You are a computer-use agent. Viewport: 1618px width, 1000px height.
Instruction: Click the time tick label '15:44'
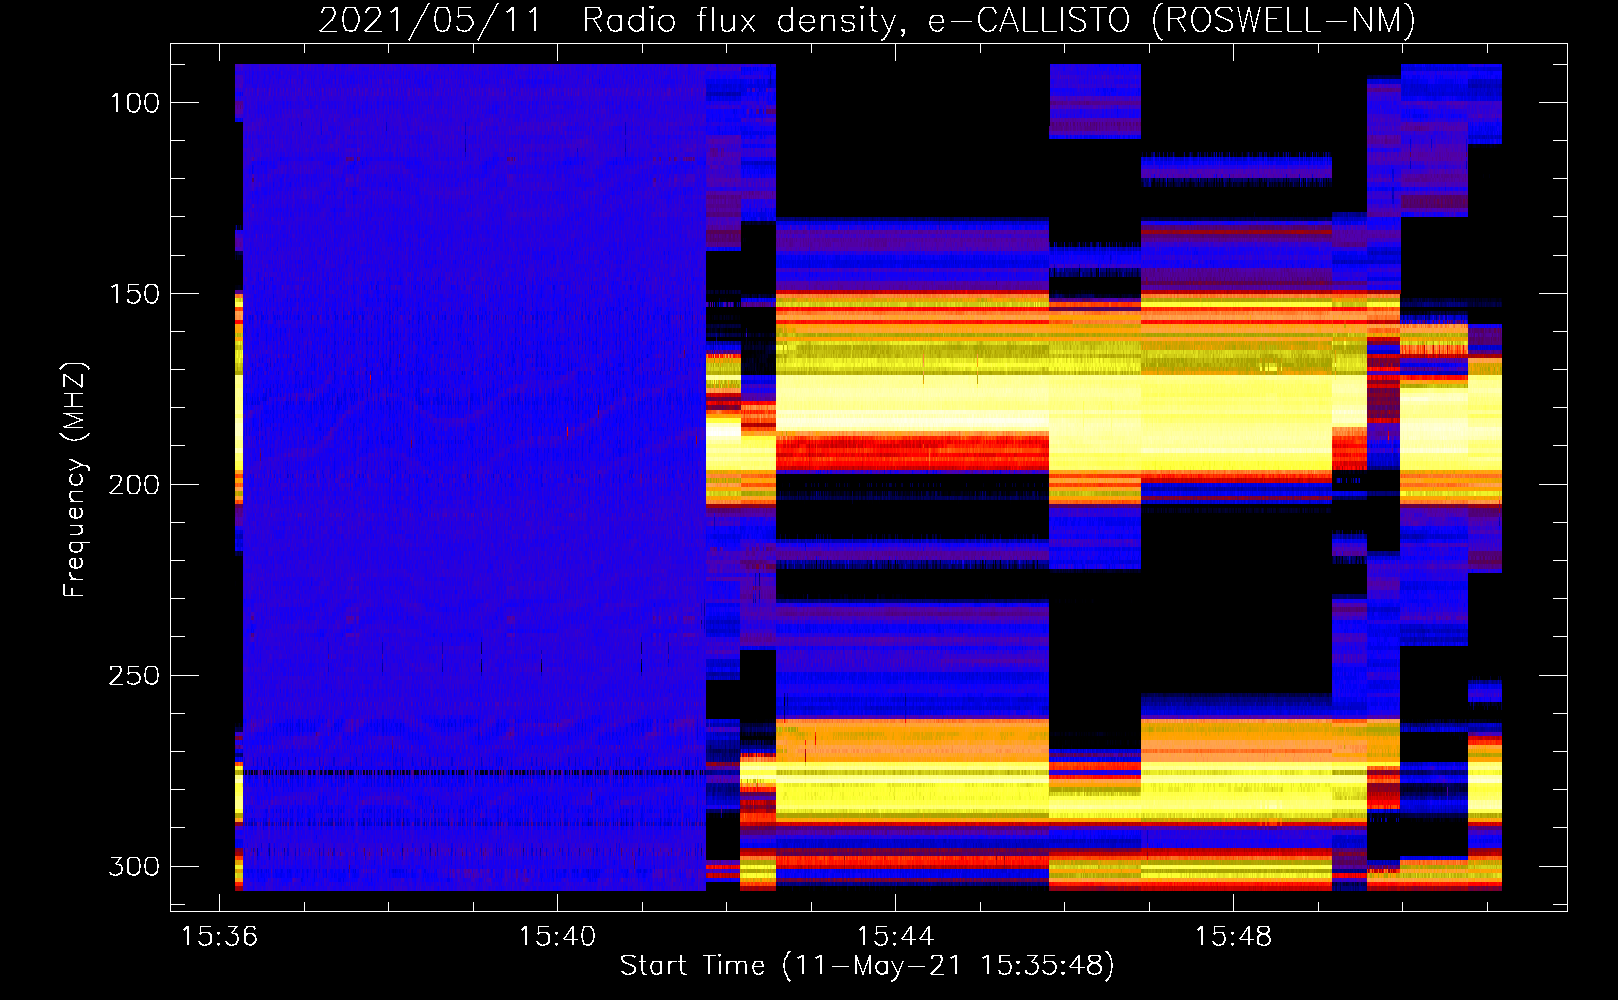click(895, 937)
